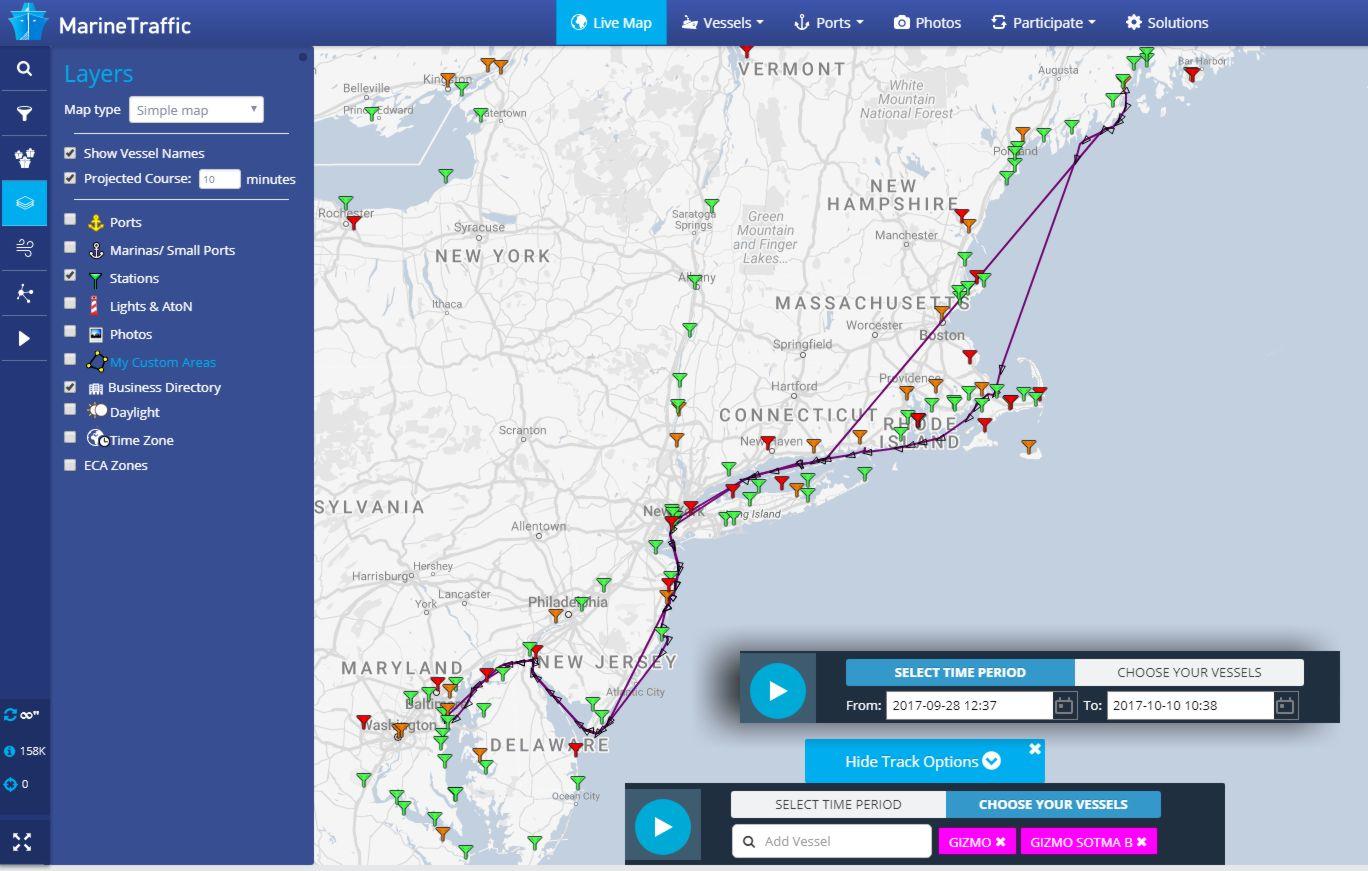The width and height of the screenshot is (1368, 871).
Task: Open the filters funnel icon in the sidebar
Action: [x=24, y=114]
